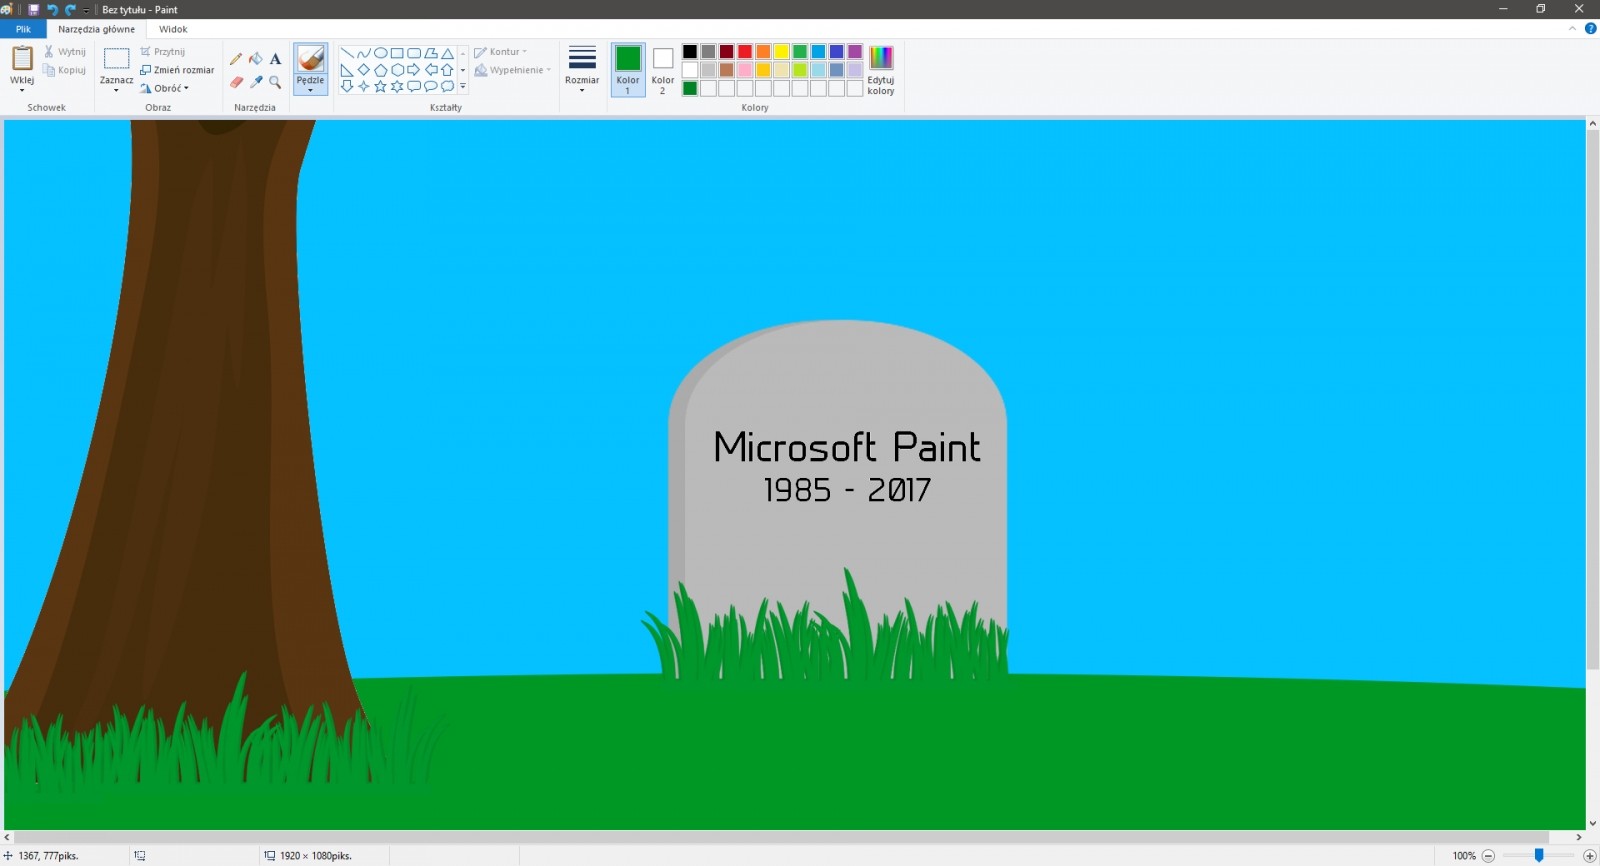This screenshot has height=866, width=1600.
Task: Select the Text tool letter A
Action: tap(275, 59)
